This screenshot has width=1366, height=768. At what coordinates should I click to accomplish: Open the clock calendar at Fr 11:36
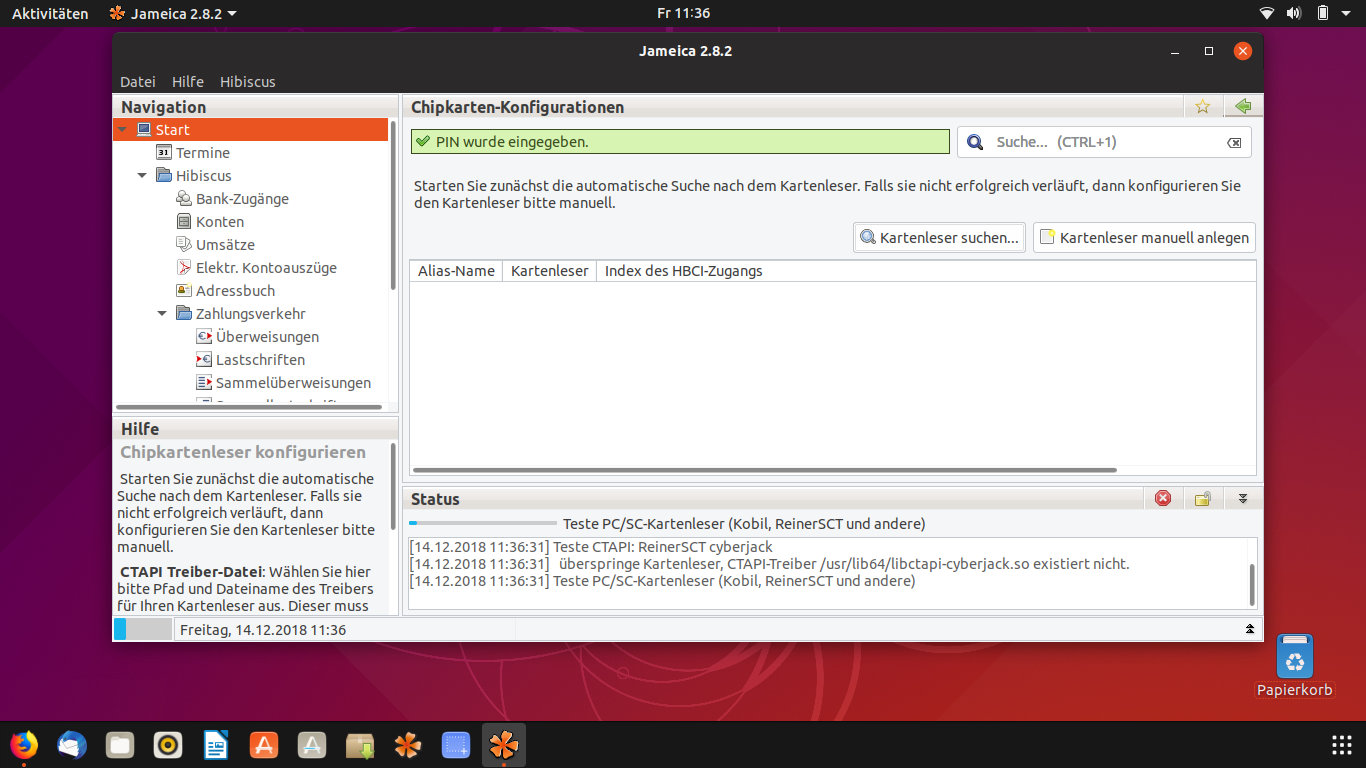click(x=683, y=13)
